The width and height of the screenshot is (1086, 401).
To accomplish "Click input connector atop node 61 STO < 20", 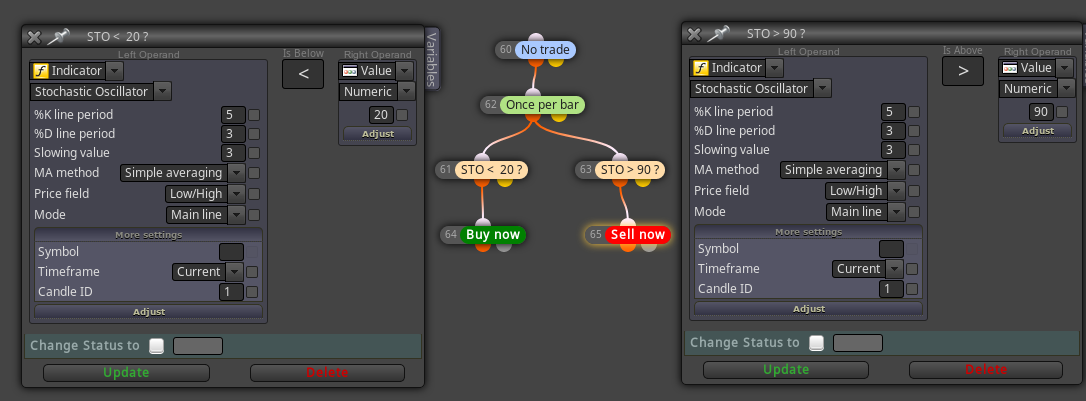I will [x=482, y=158].
